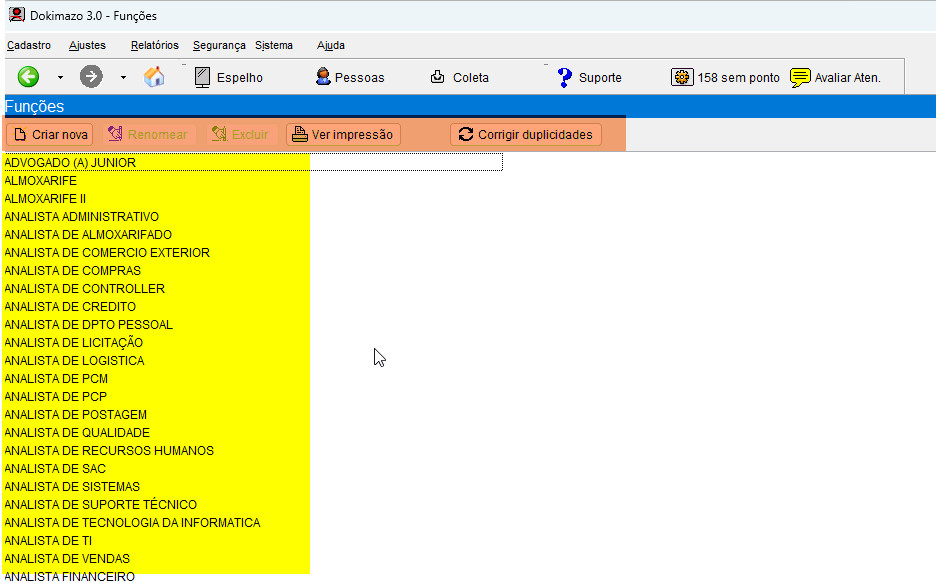The image size is (936, 583).
Task: Expand the forward button history dropdown
Action: (123, 77)
